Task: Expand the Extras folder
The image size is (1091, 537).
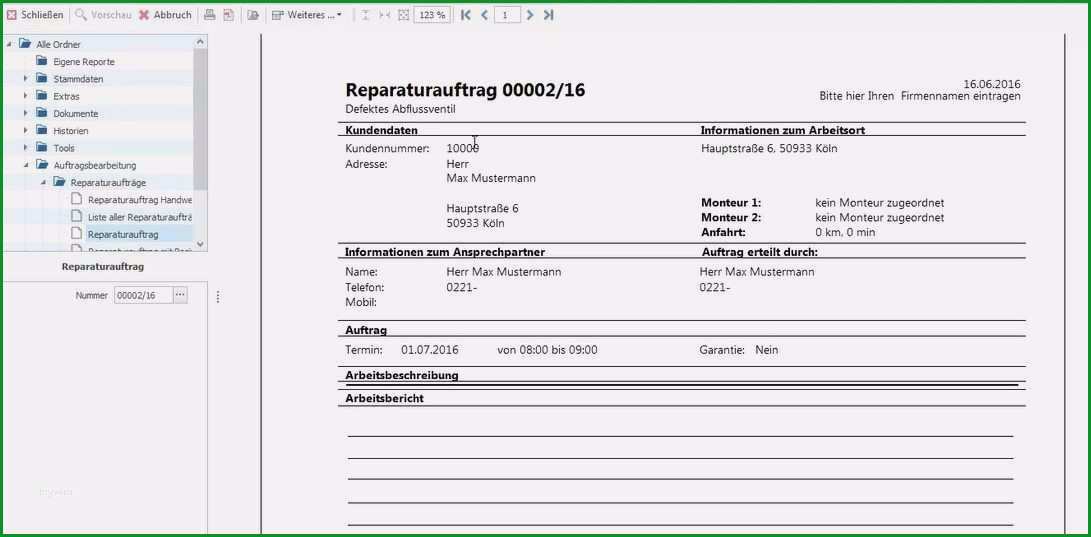Action: 26,96
